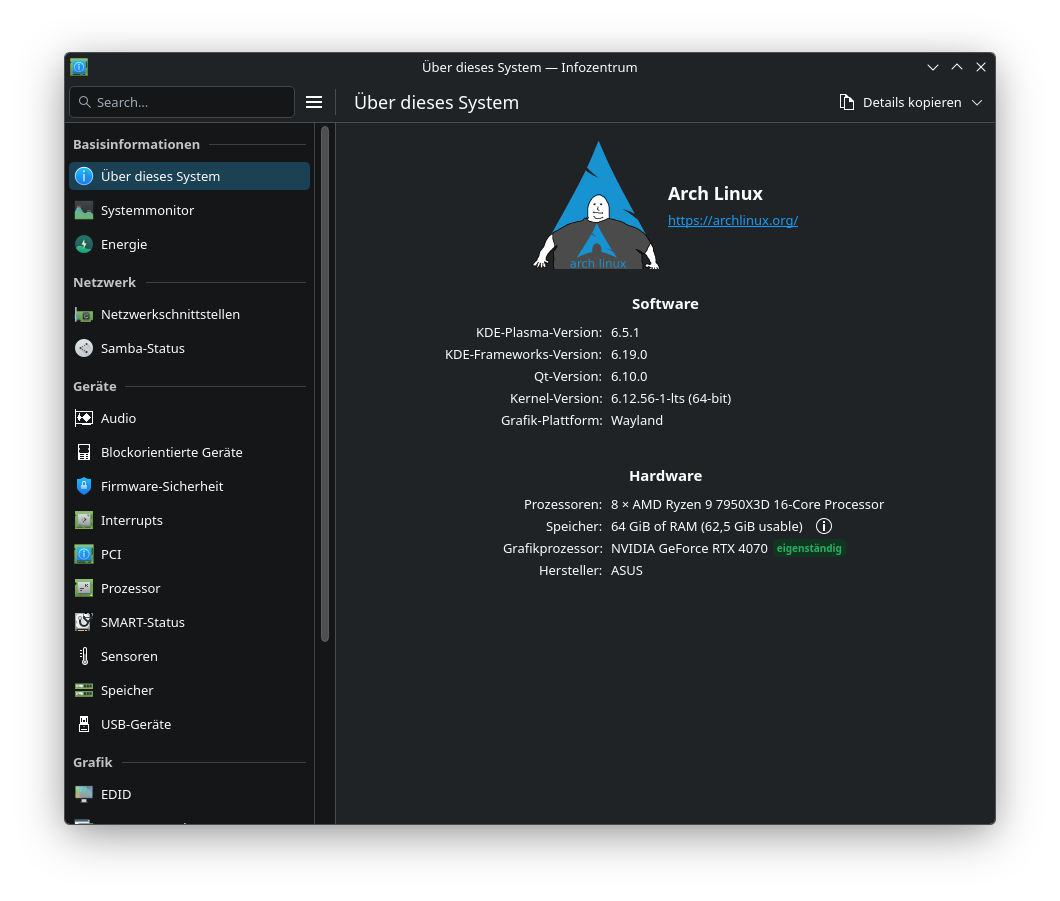Screen dimensions: 1060x901
Task: Open the SMART-Status page
Action: tap(189, 623)
